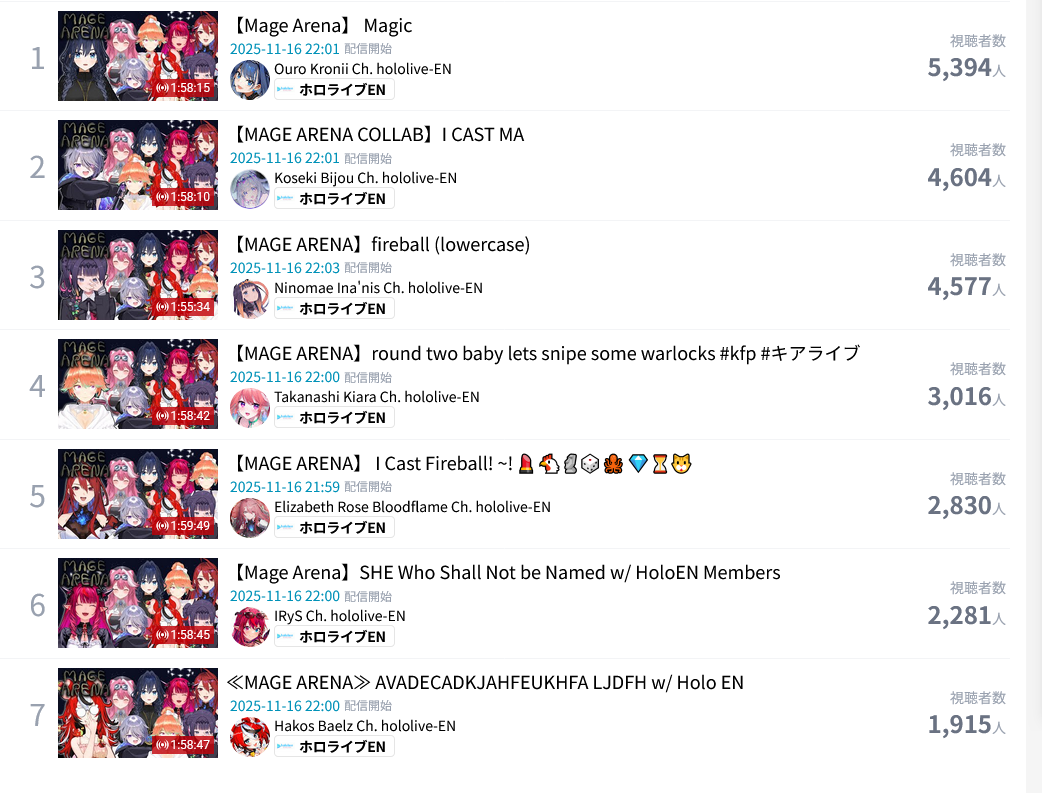Image resolution: width=1042 pixels, height=793 pixels.
Task: Open Hakos Baelz channel avatar icon
Action: (x=250, y=736)
